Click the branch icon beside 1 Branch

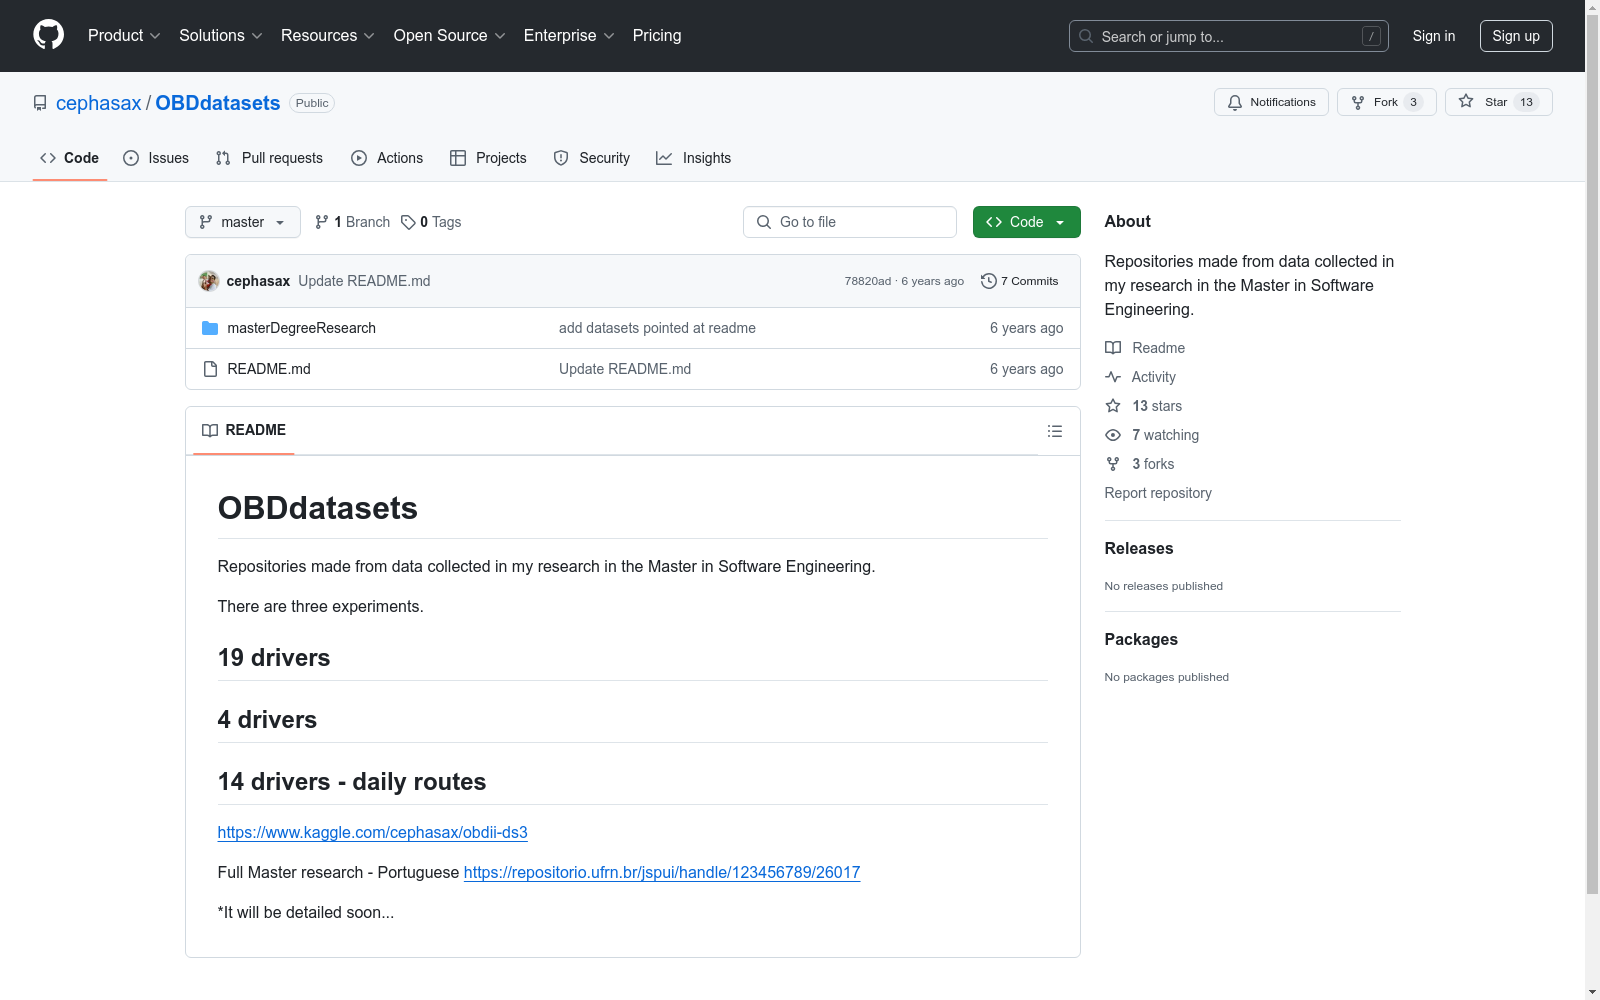click(322, 222)
